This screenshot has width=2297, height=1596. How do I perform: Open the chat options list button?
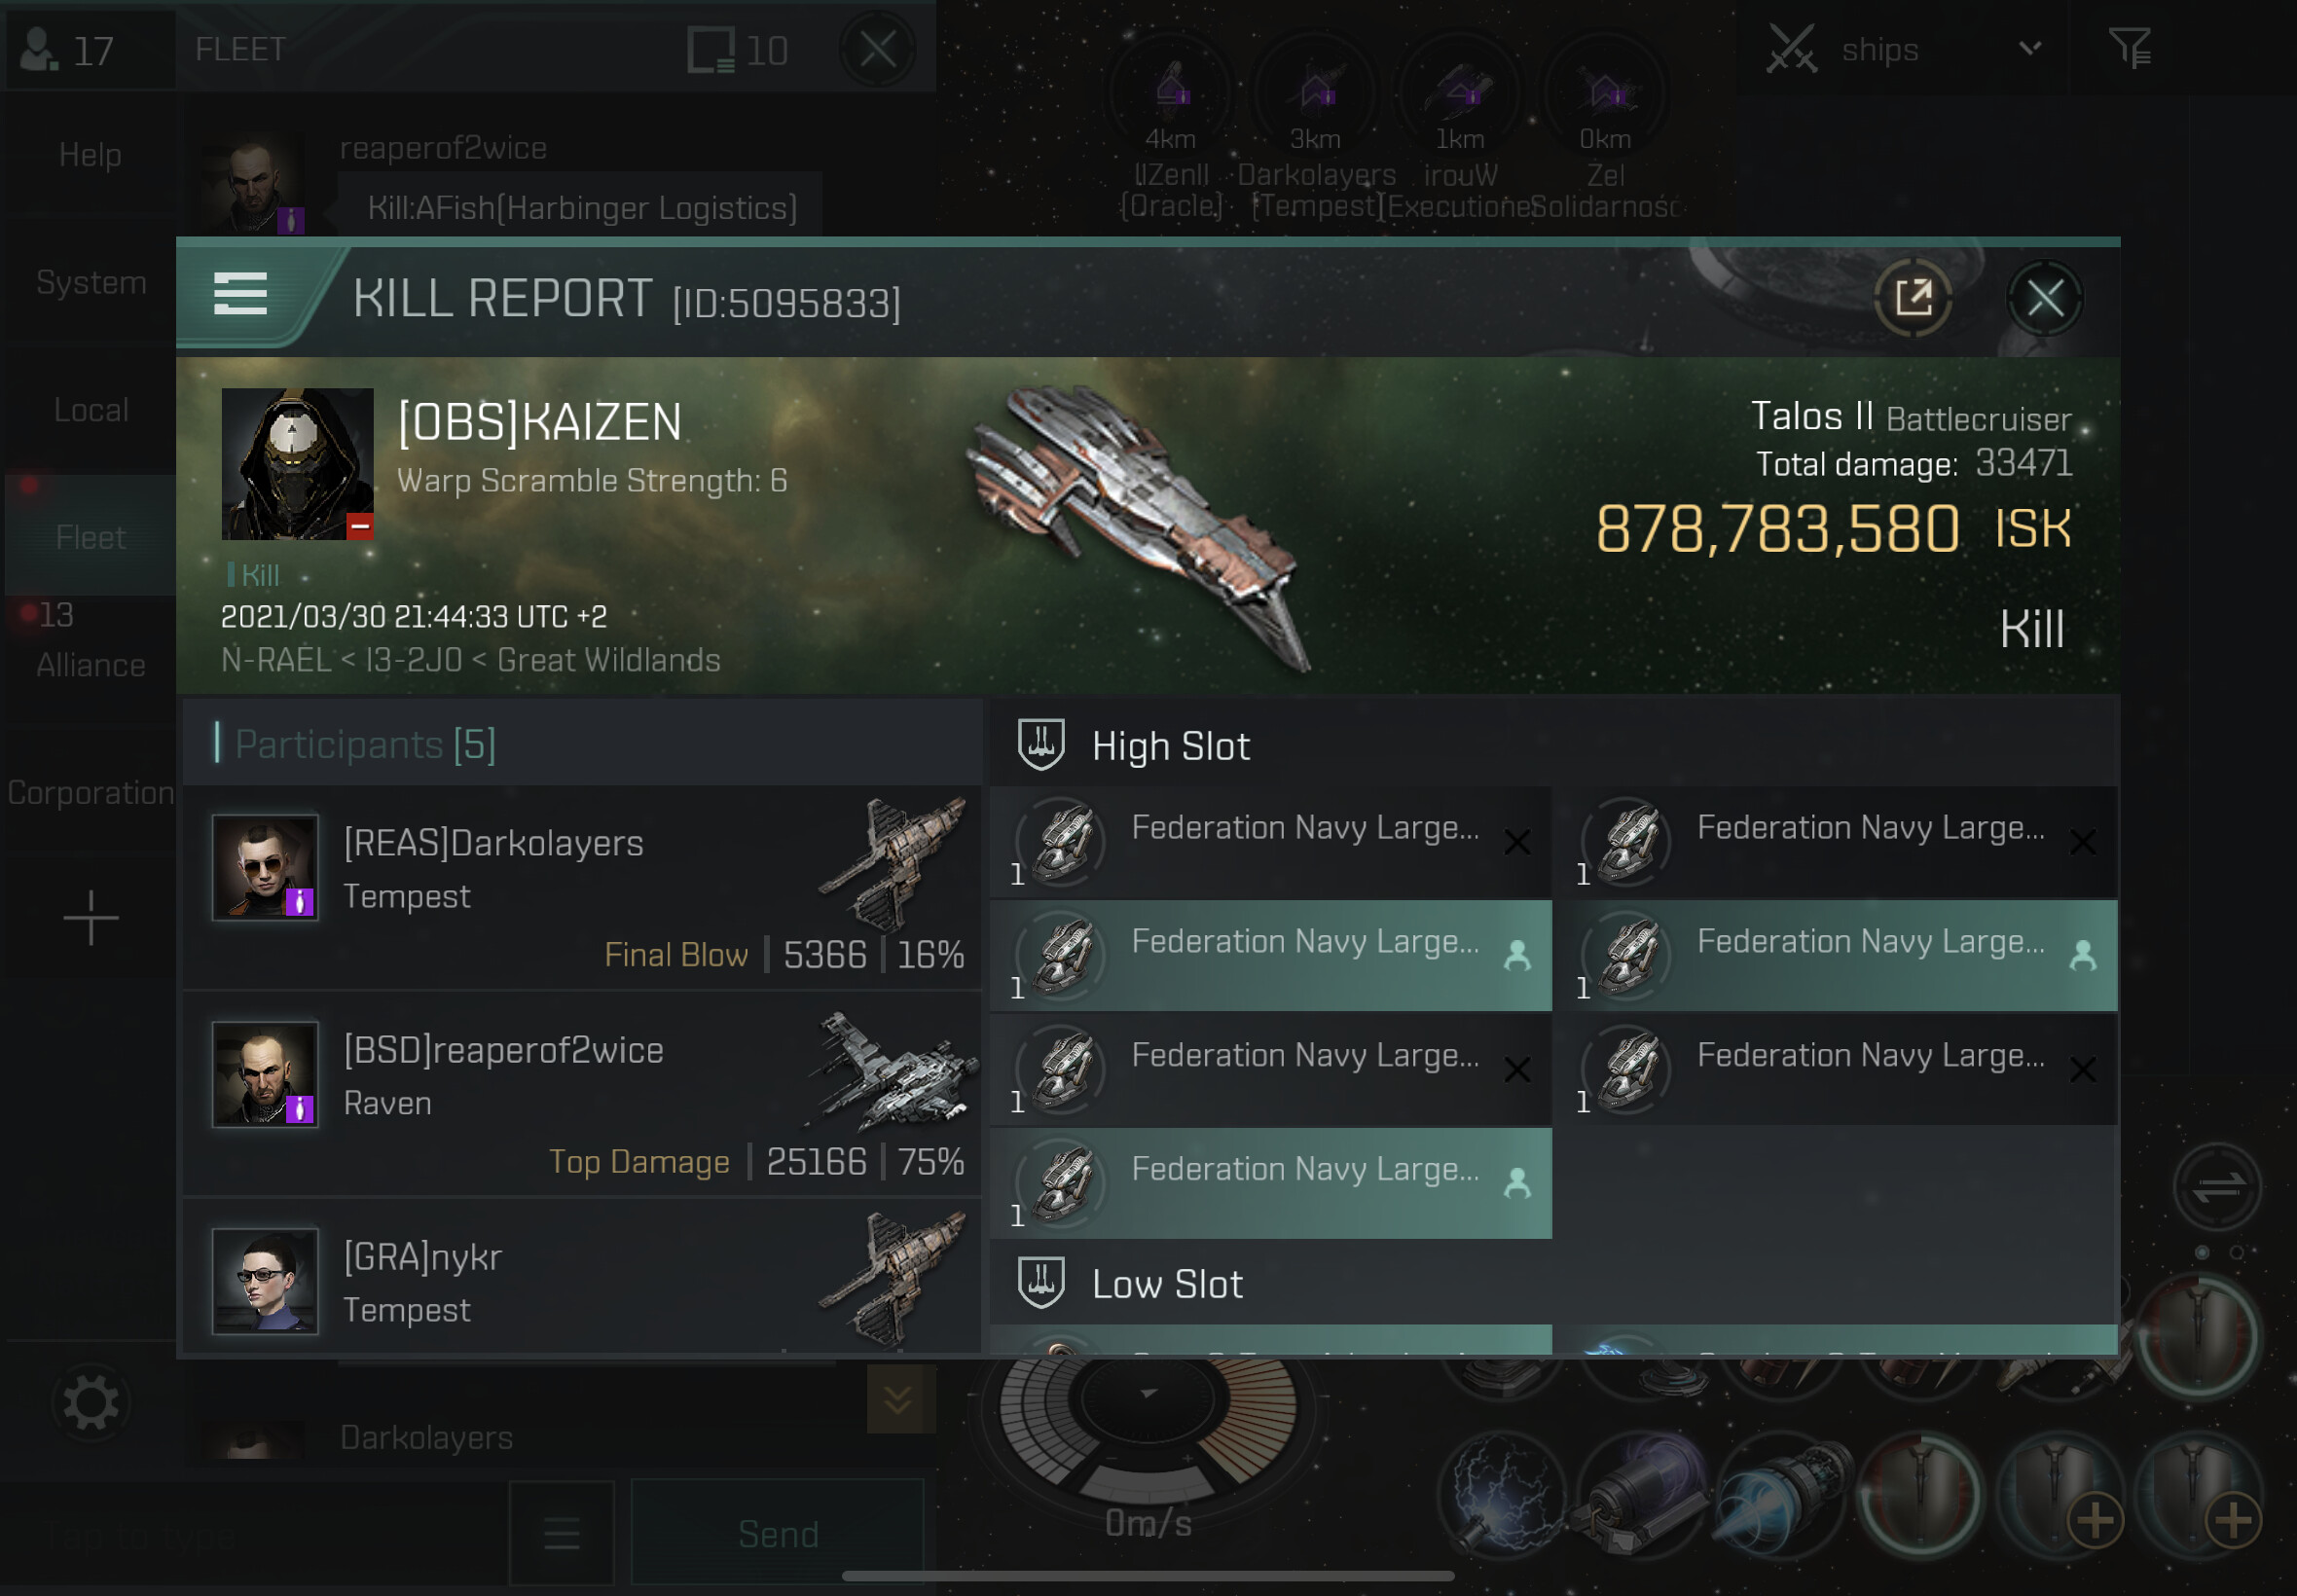[x=562, y=1532]
